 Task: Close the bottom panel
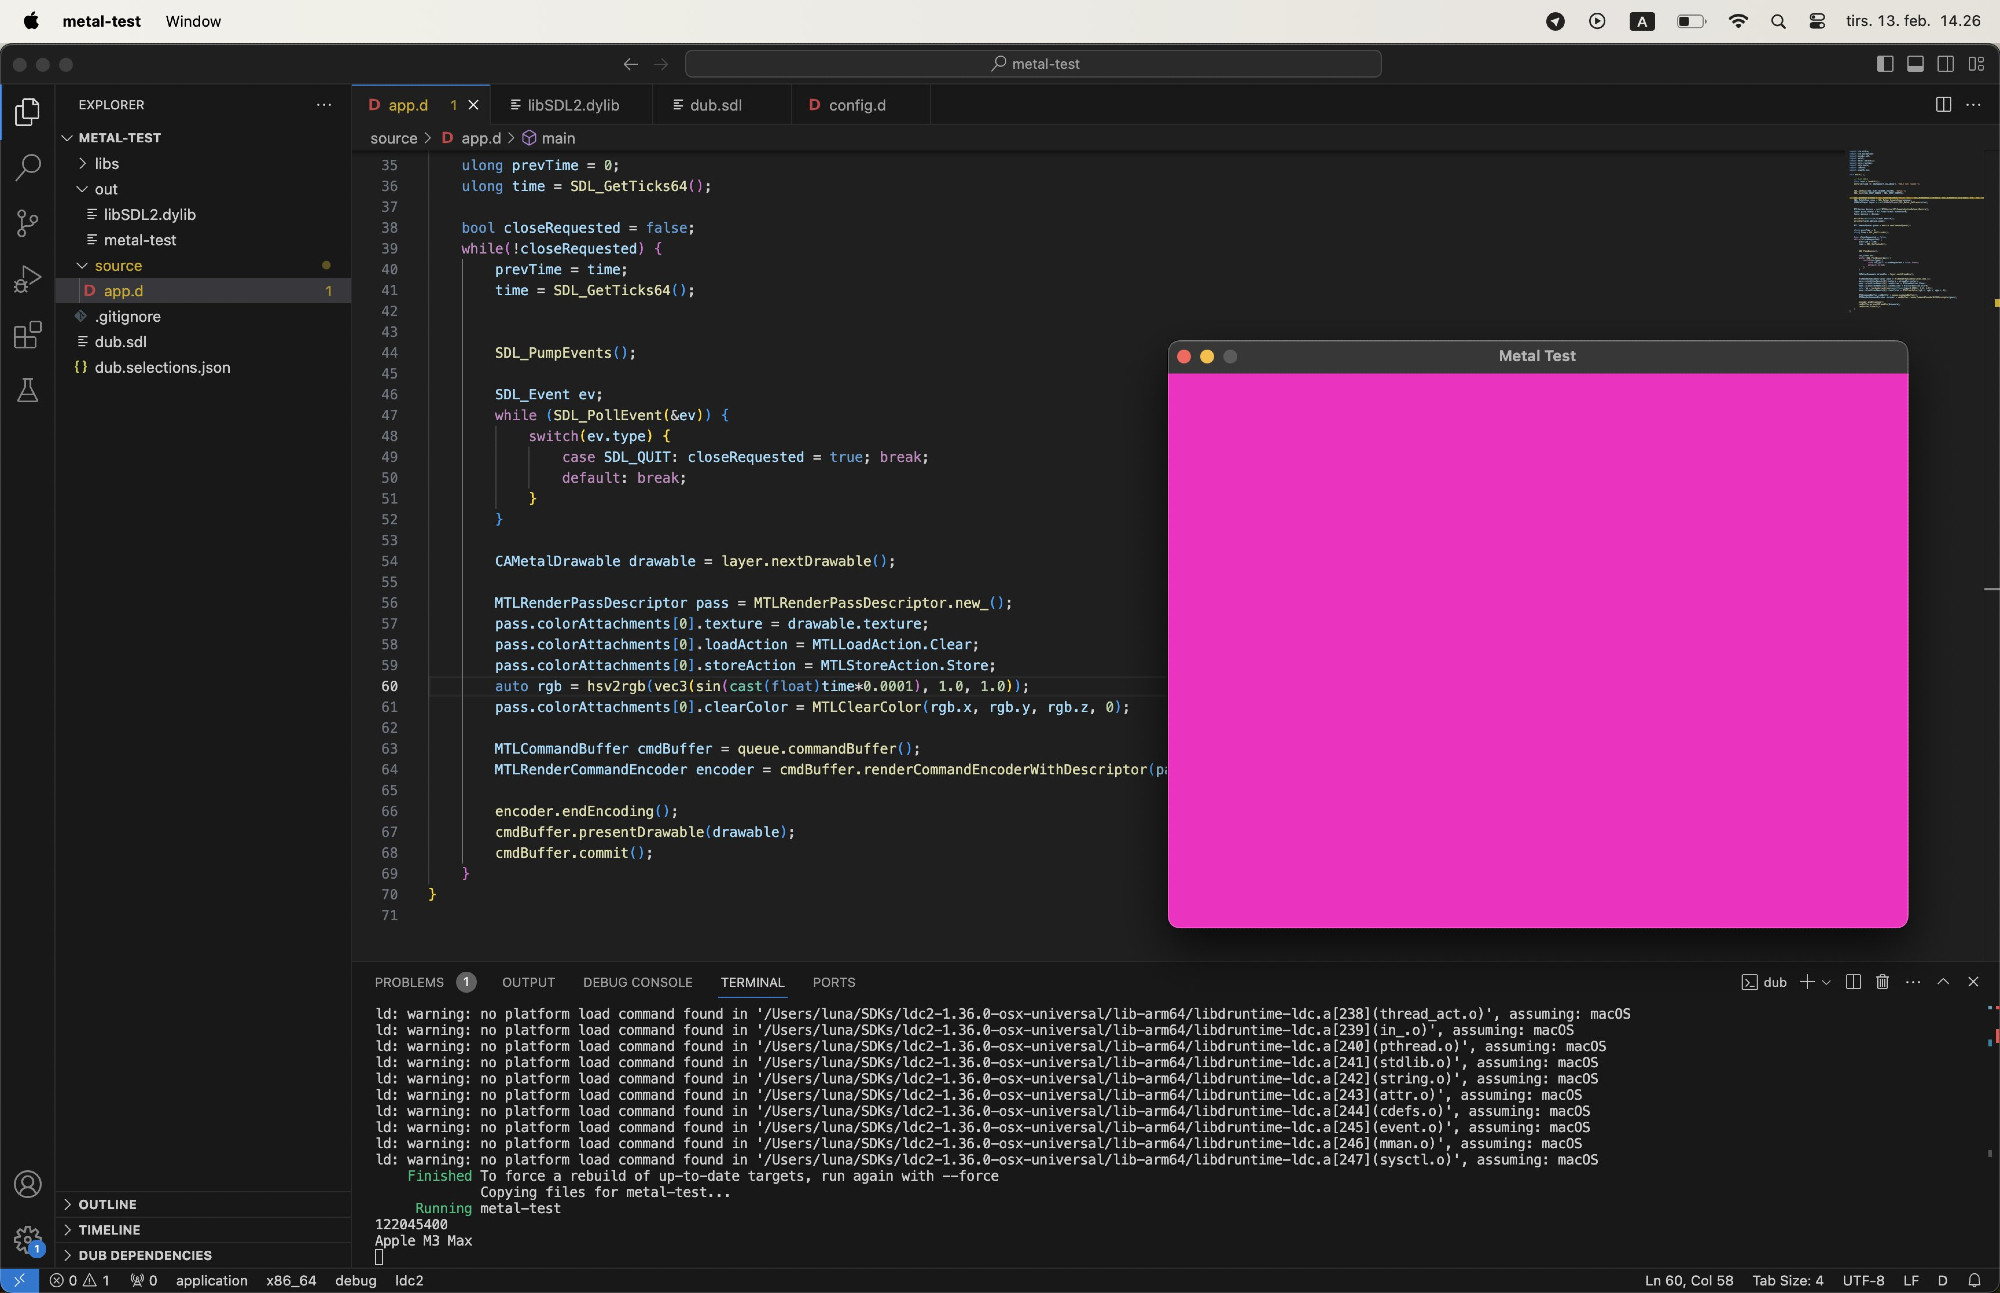pyautogui.click(x=1973, y=982)
